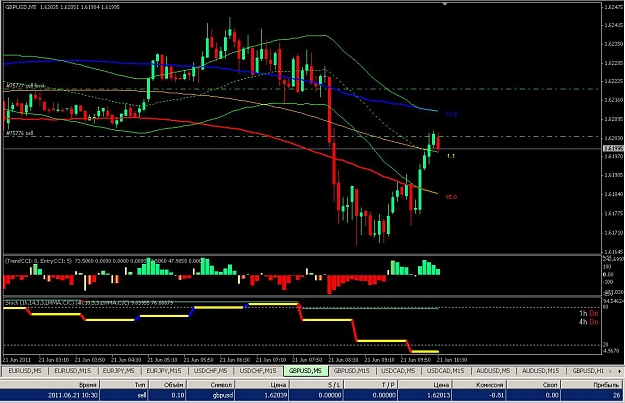Open the EURJPY,M5 chart tab
This screenshot has width=625, height=403.
(x=118, y=371)
